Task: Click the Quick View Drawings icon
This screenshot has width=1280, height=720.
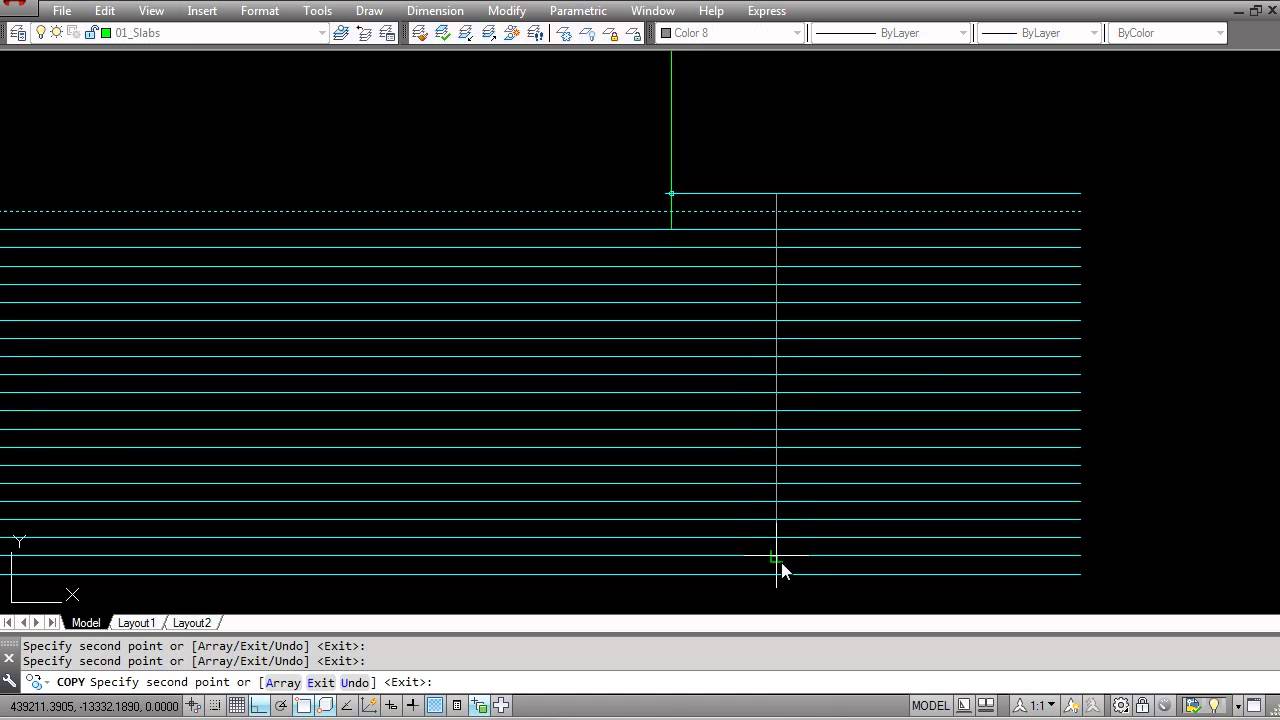Action: pos(986,706)
